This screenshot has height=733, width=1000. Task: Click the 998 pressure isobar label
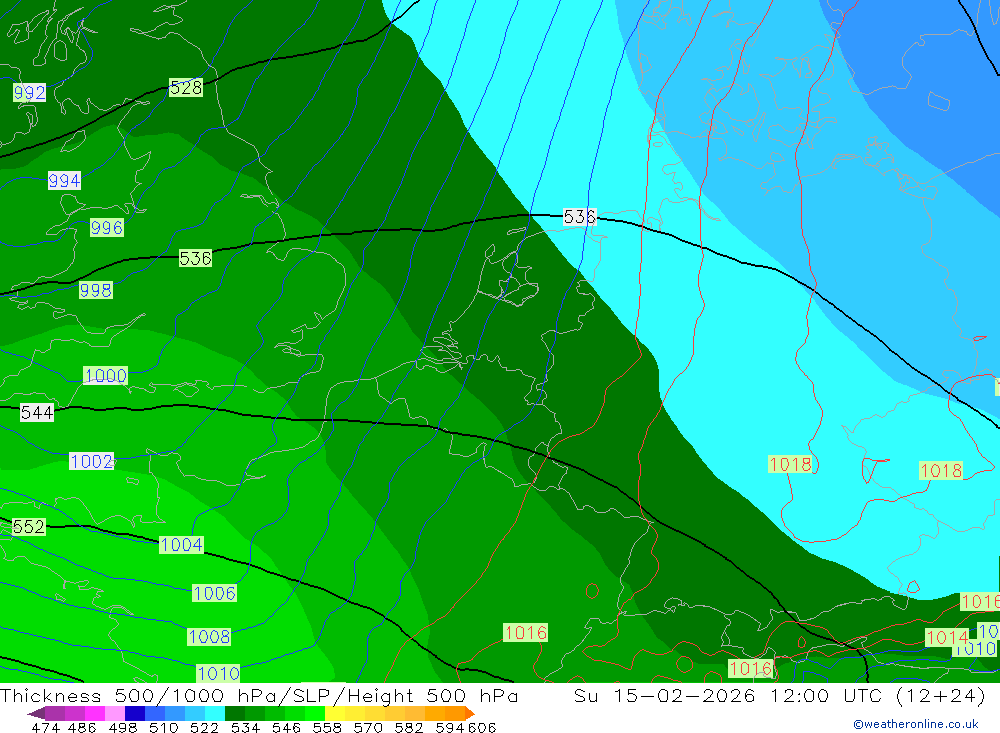[x=96, y=290]
